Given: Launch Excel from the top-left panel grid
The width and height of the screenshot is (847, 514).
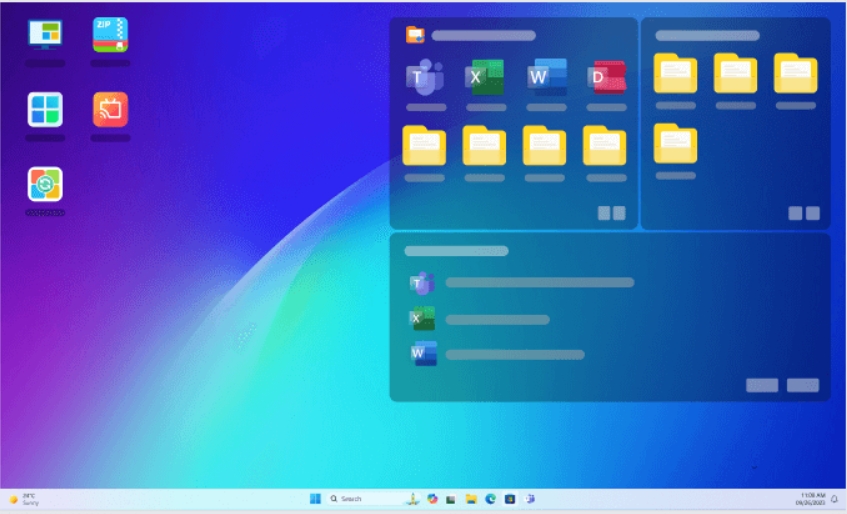Looking at the screenshot, I should click(x=486, y=77).
